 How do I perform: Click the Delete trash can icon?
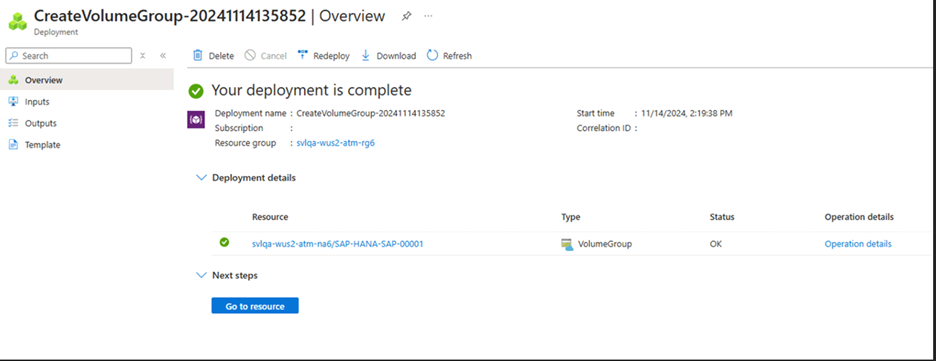[198, 55]
